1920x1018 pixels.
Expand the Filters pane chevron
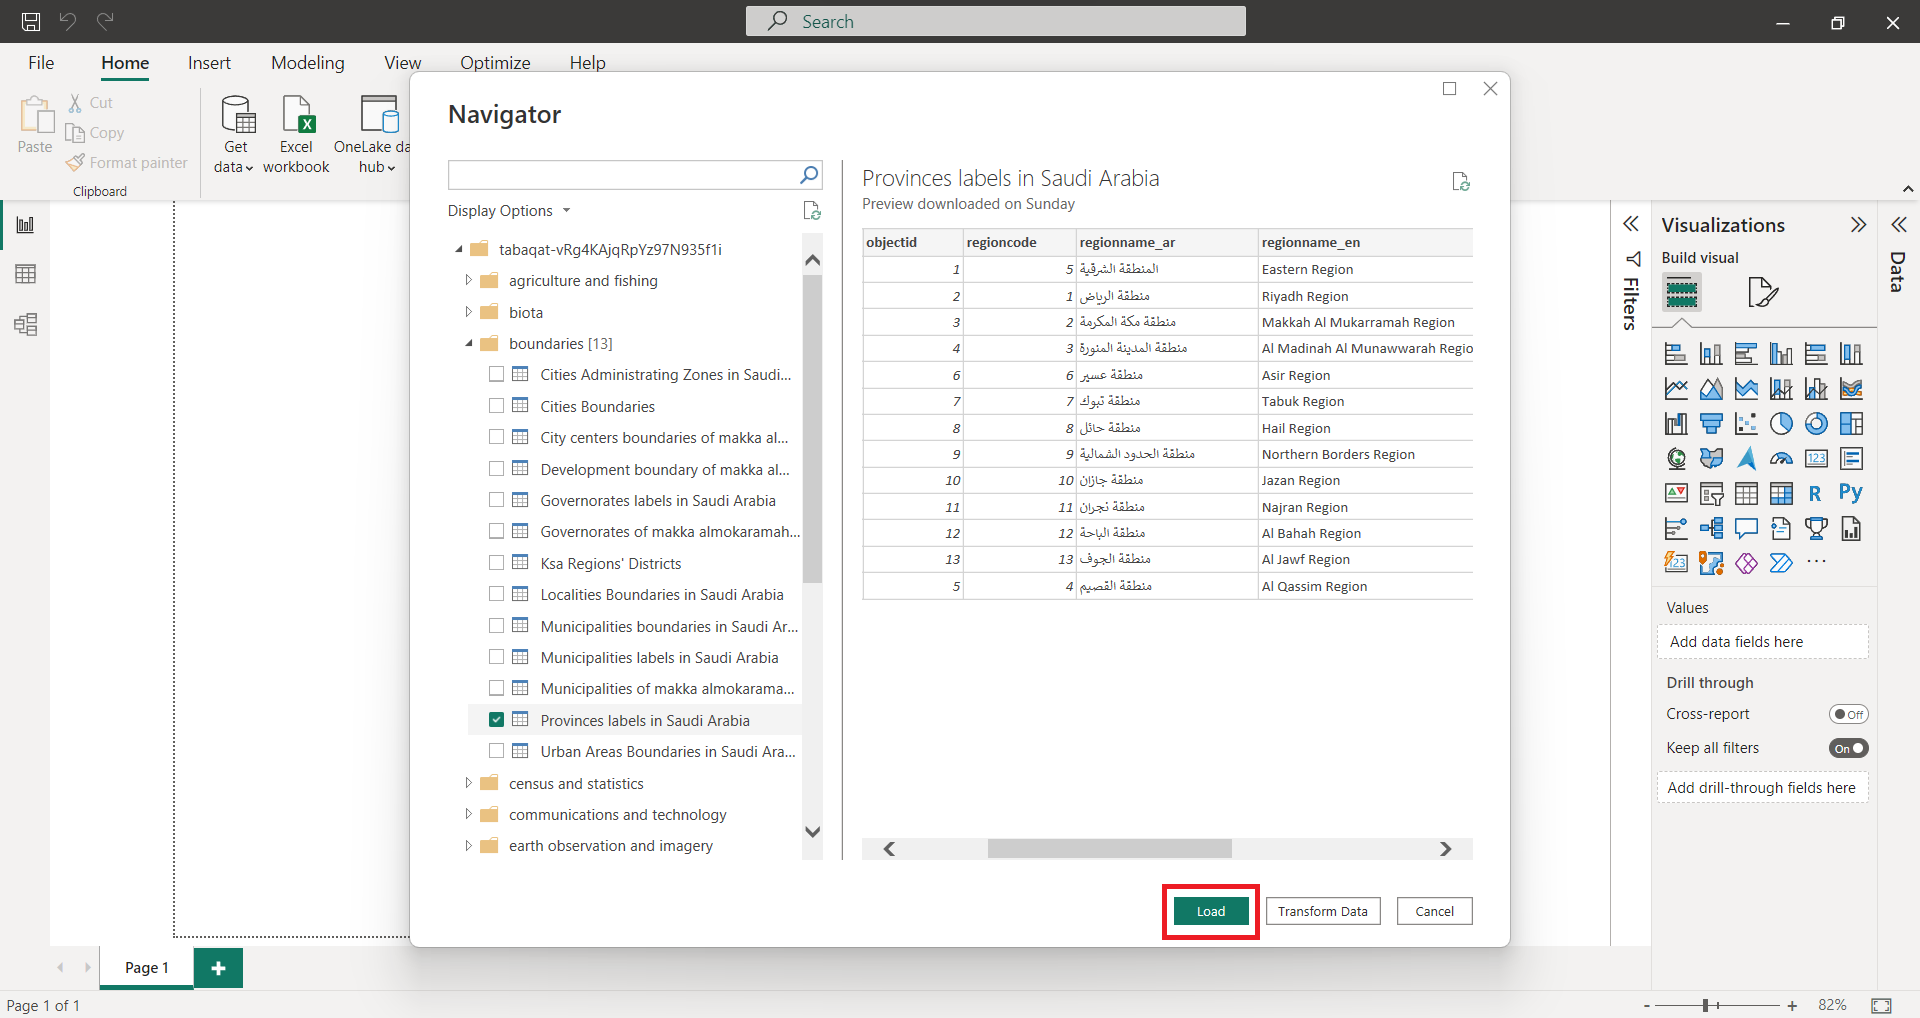point(1631,224)
